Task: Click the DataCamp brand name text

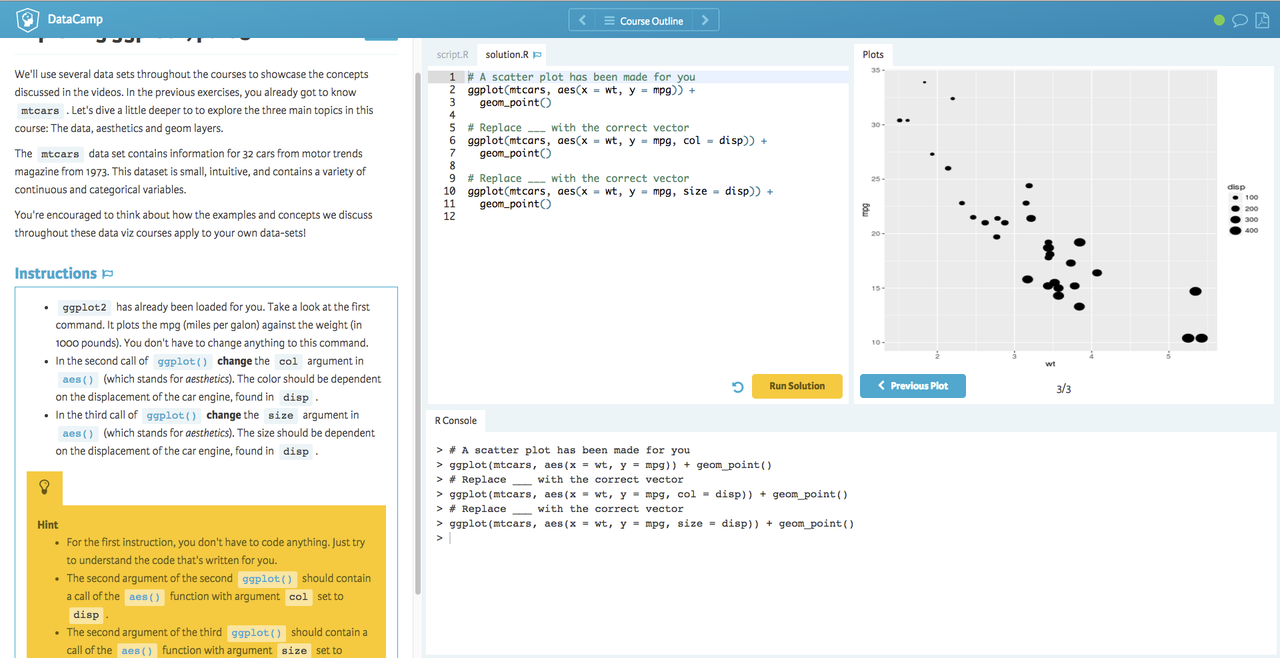Action: (x=75, y=19)
